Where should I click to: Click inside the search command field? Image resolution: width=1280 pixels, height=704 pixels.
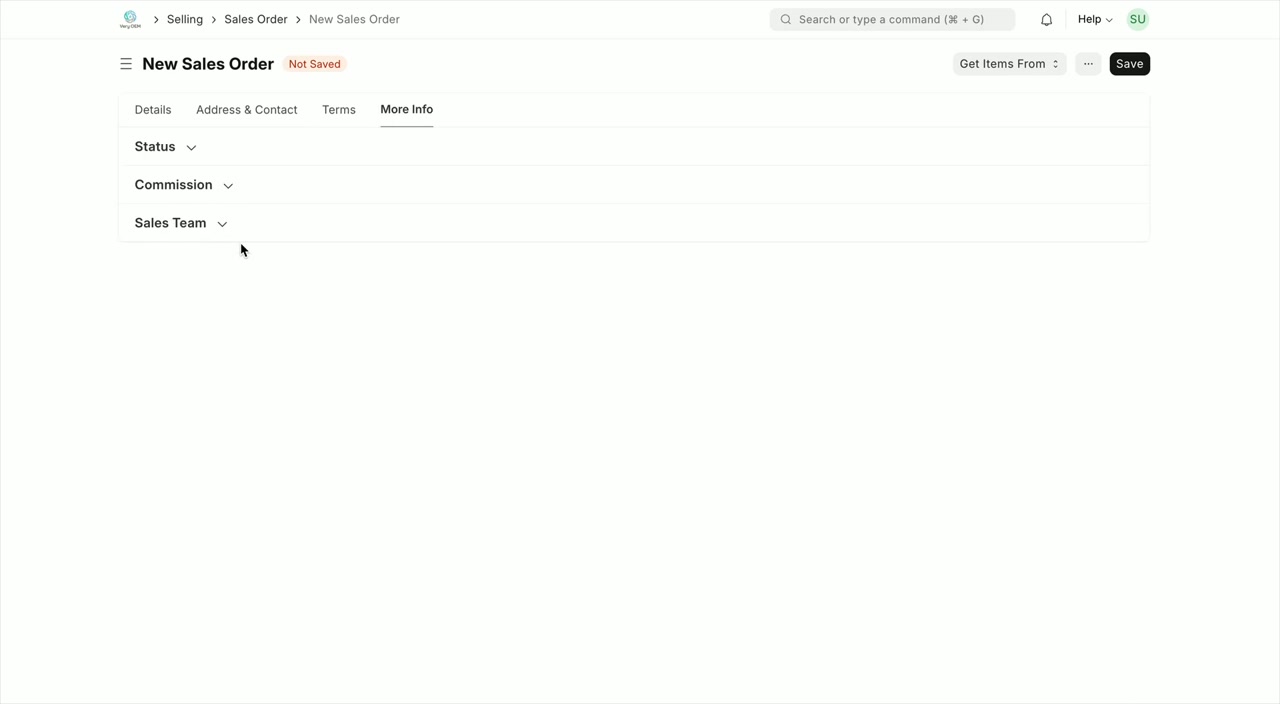click(880, 19)
